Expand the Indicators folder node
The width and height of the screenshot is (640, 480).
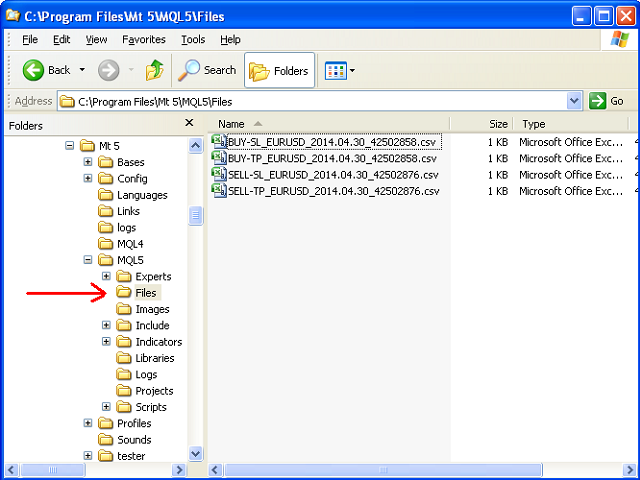tap(106, 341)
